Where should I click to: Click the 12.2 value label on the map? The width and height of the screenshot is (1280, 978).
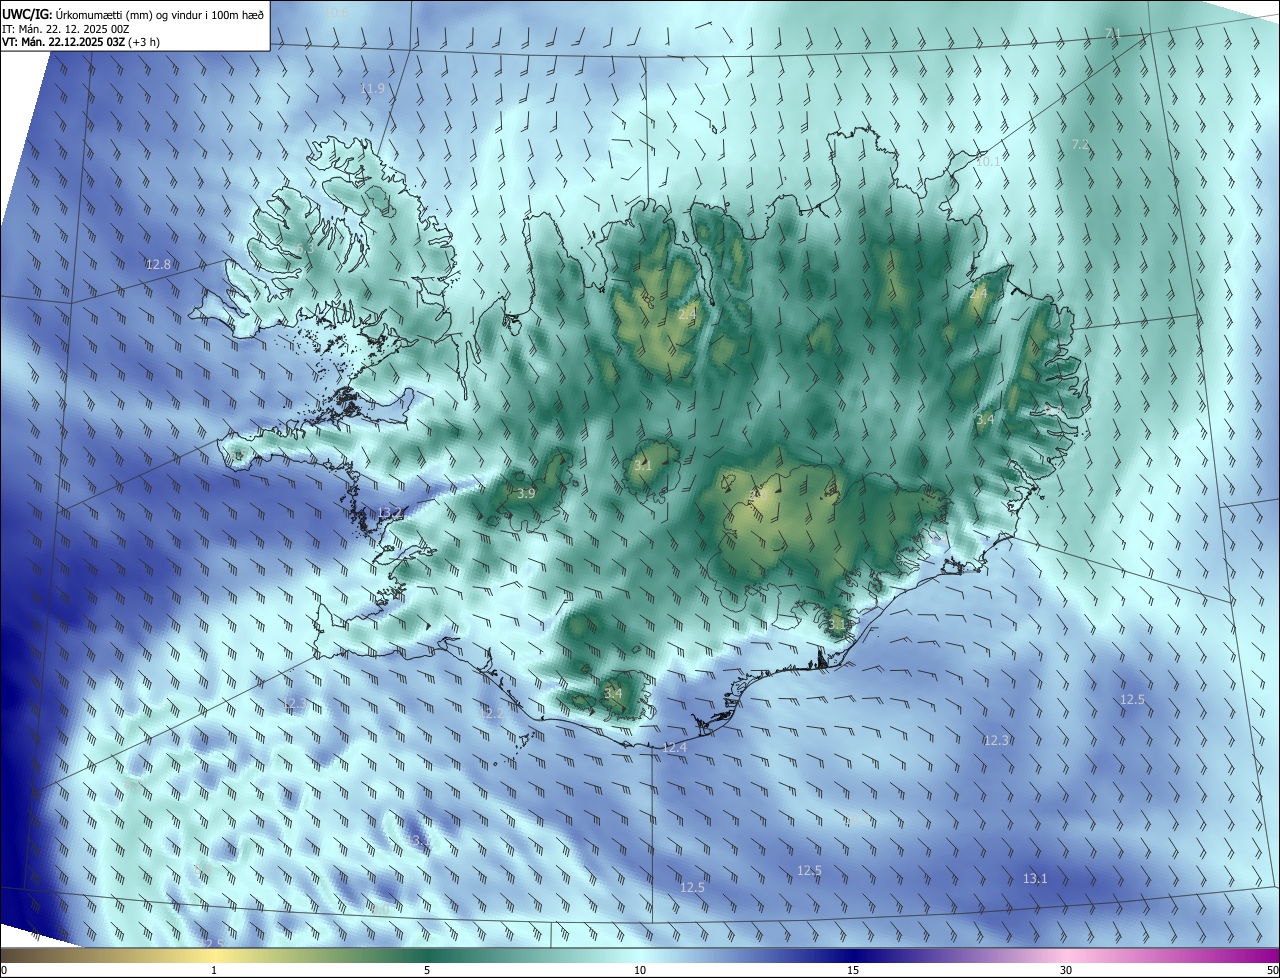[493, 714]
